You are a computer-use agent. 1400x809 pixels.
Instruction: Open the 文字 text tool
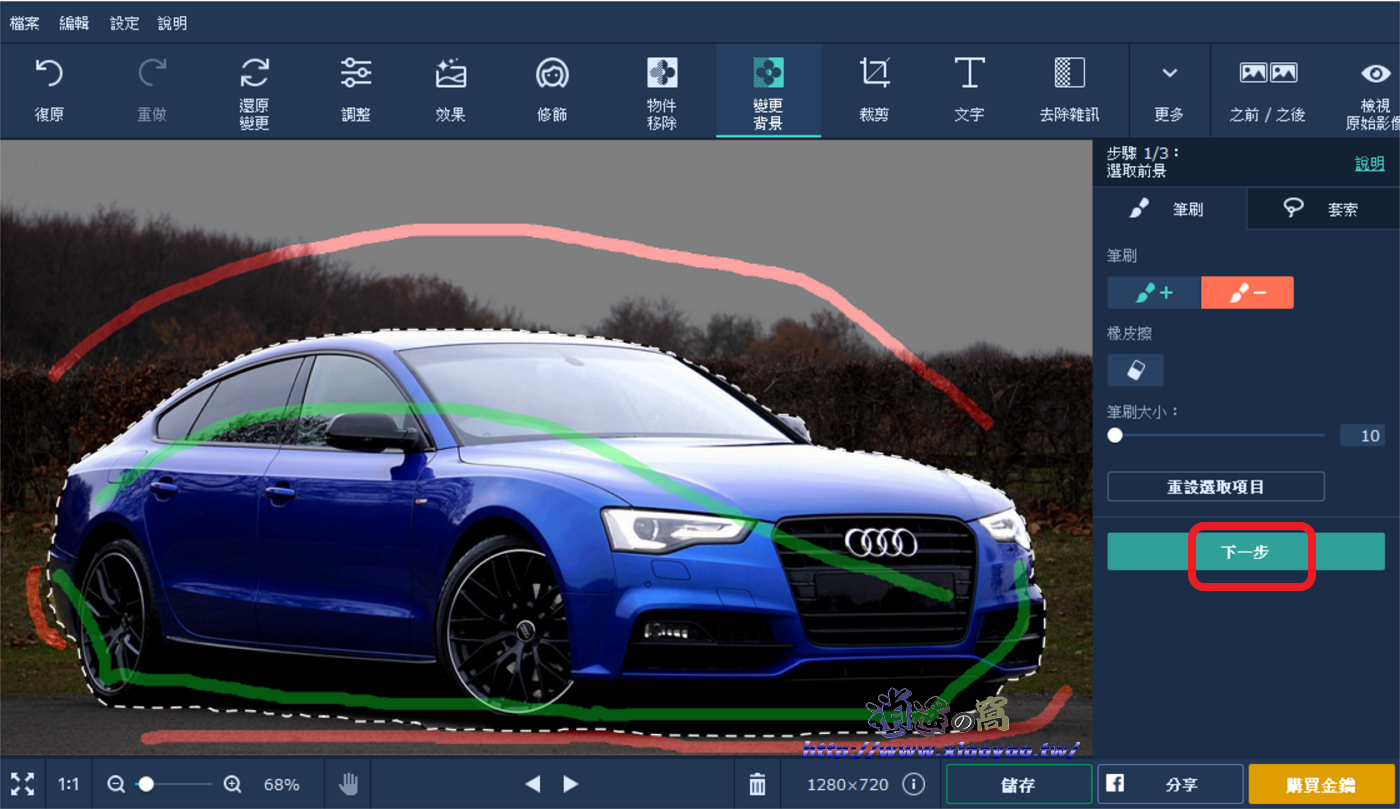pos(969,91)
